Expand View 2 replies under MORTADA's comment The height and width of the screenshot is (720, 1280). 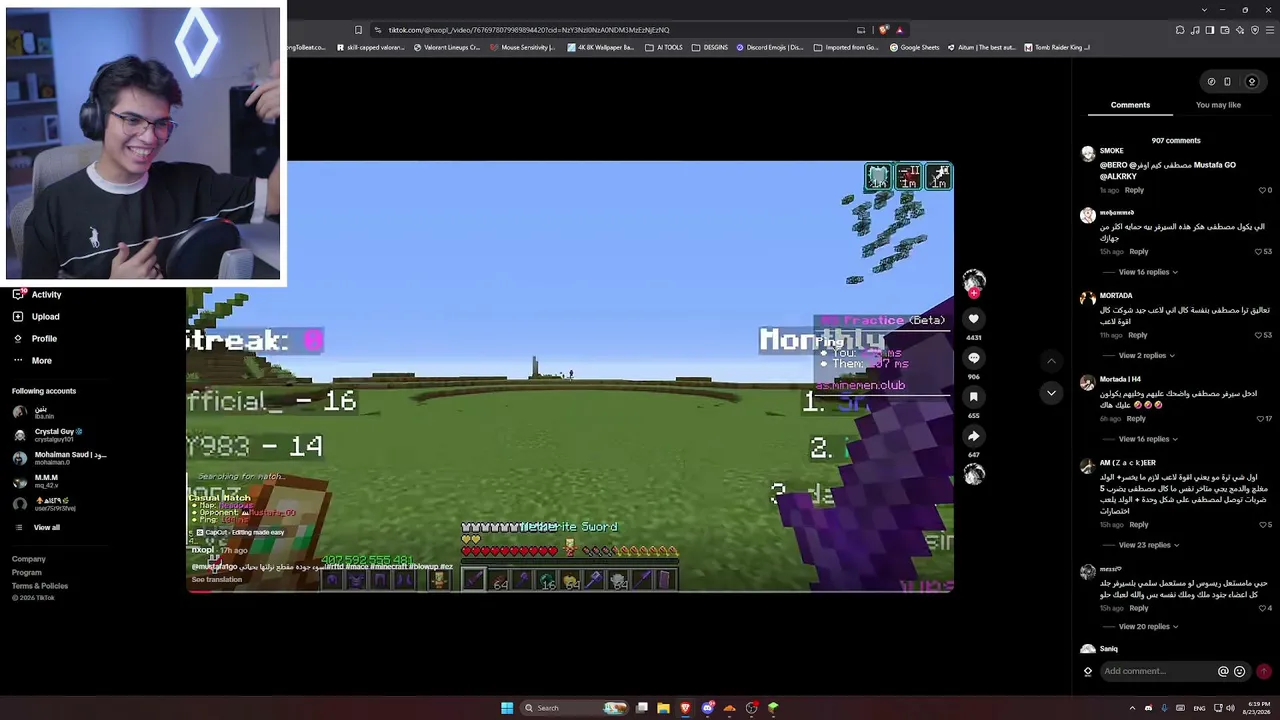pos(1147,356)
